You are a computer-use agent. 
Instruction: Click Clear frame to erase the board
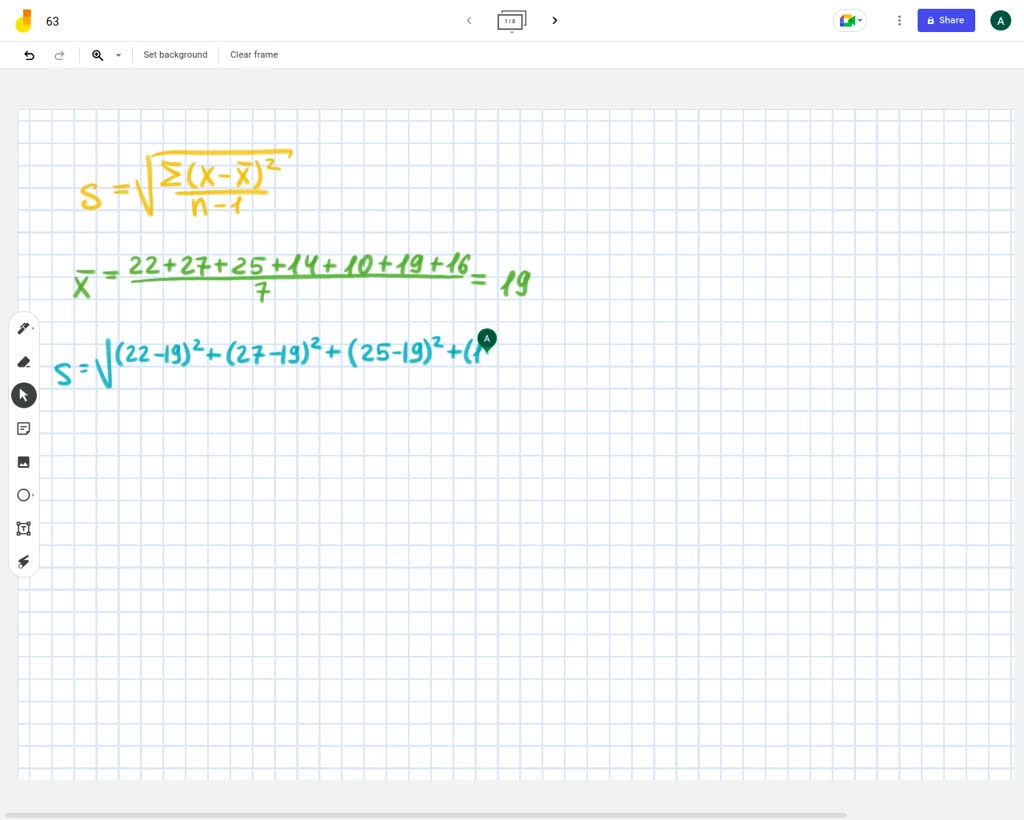(x=253, y=55)
